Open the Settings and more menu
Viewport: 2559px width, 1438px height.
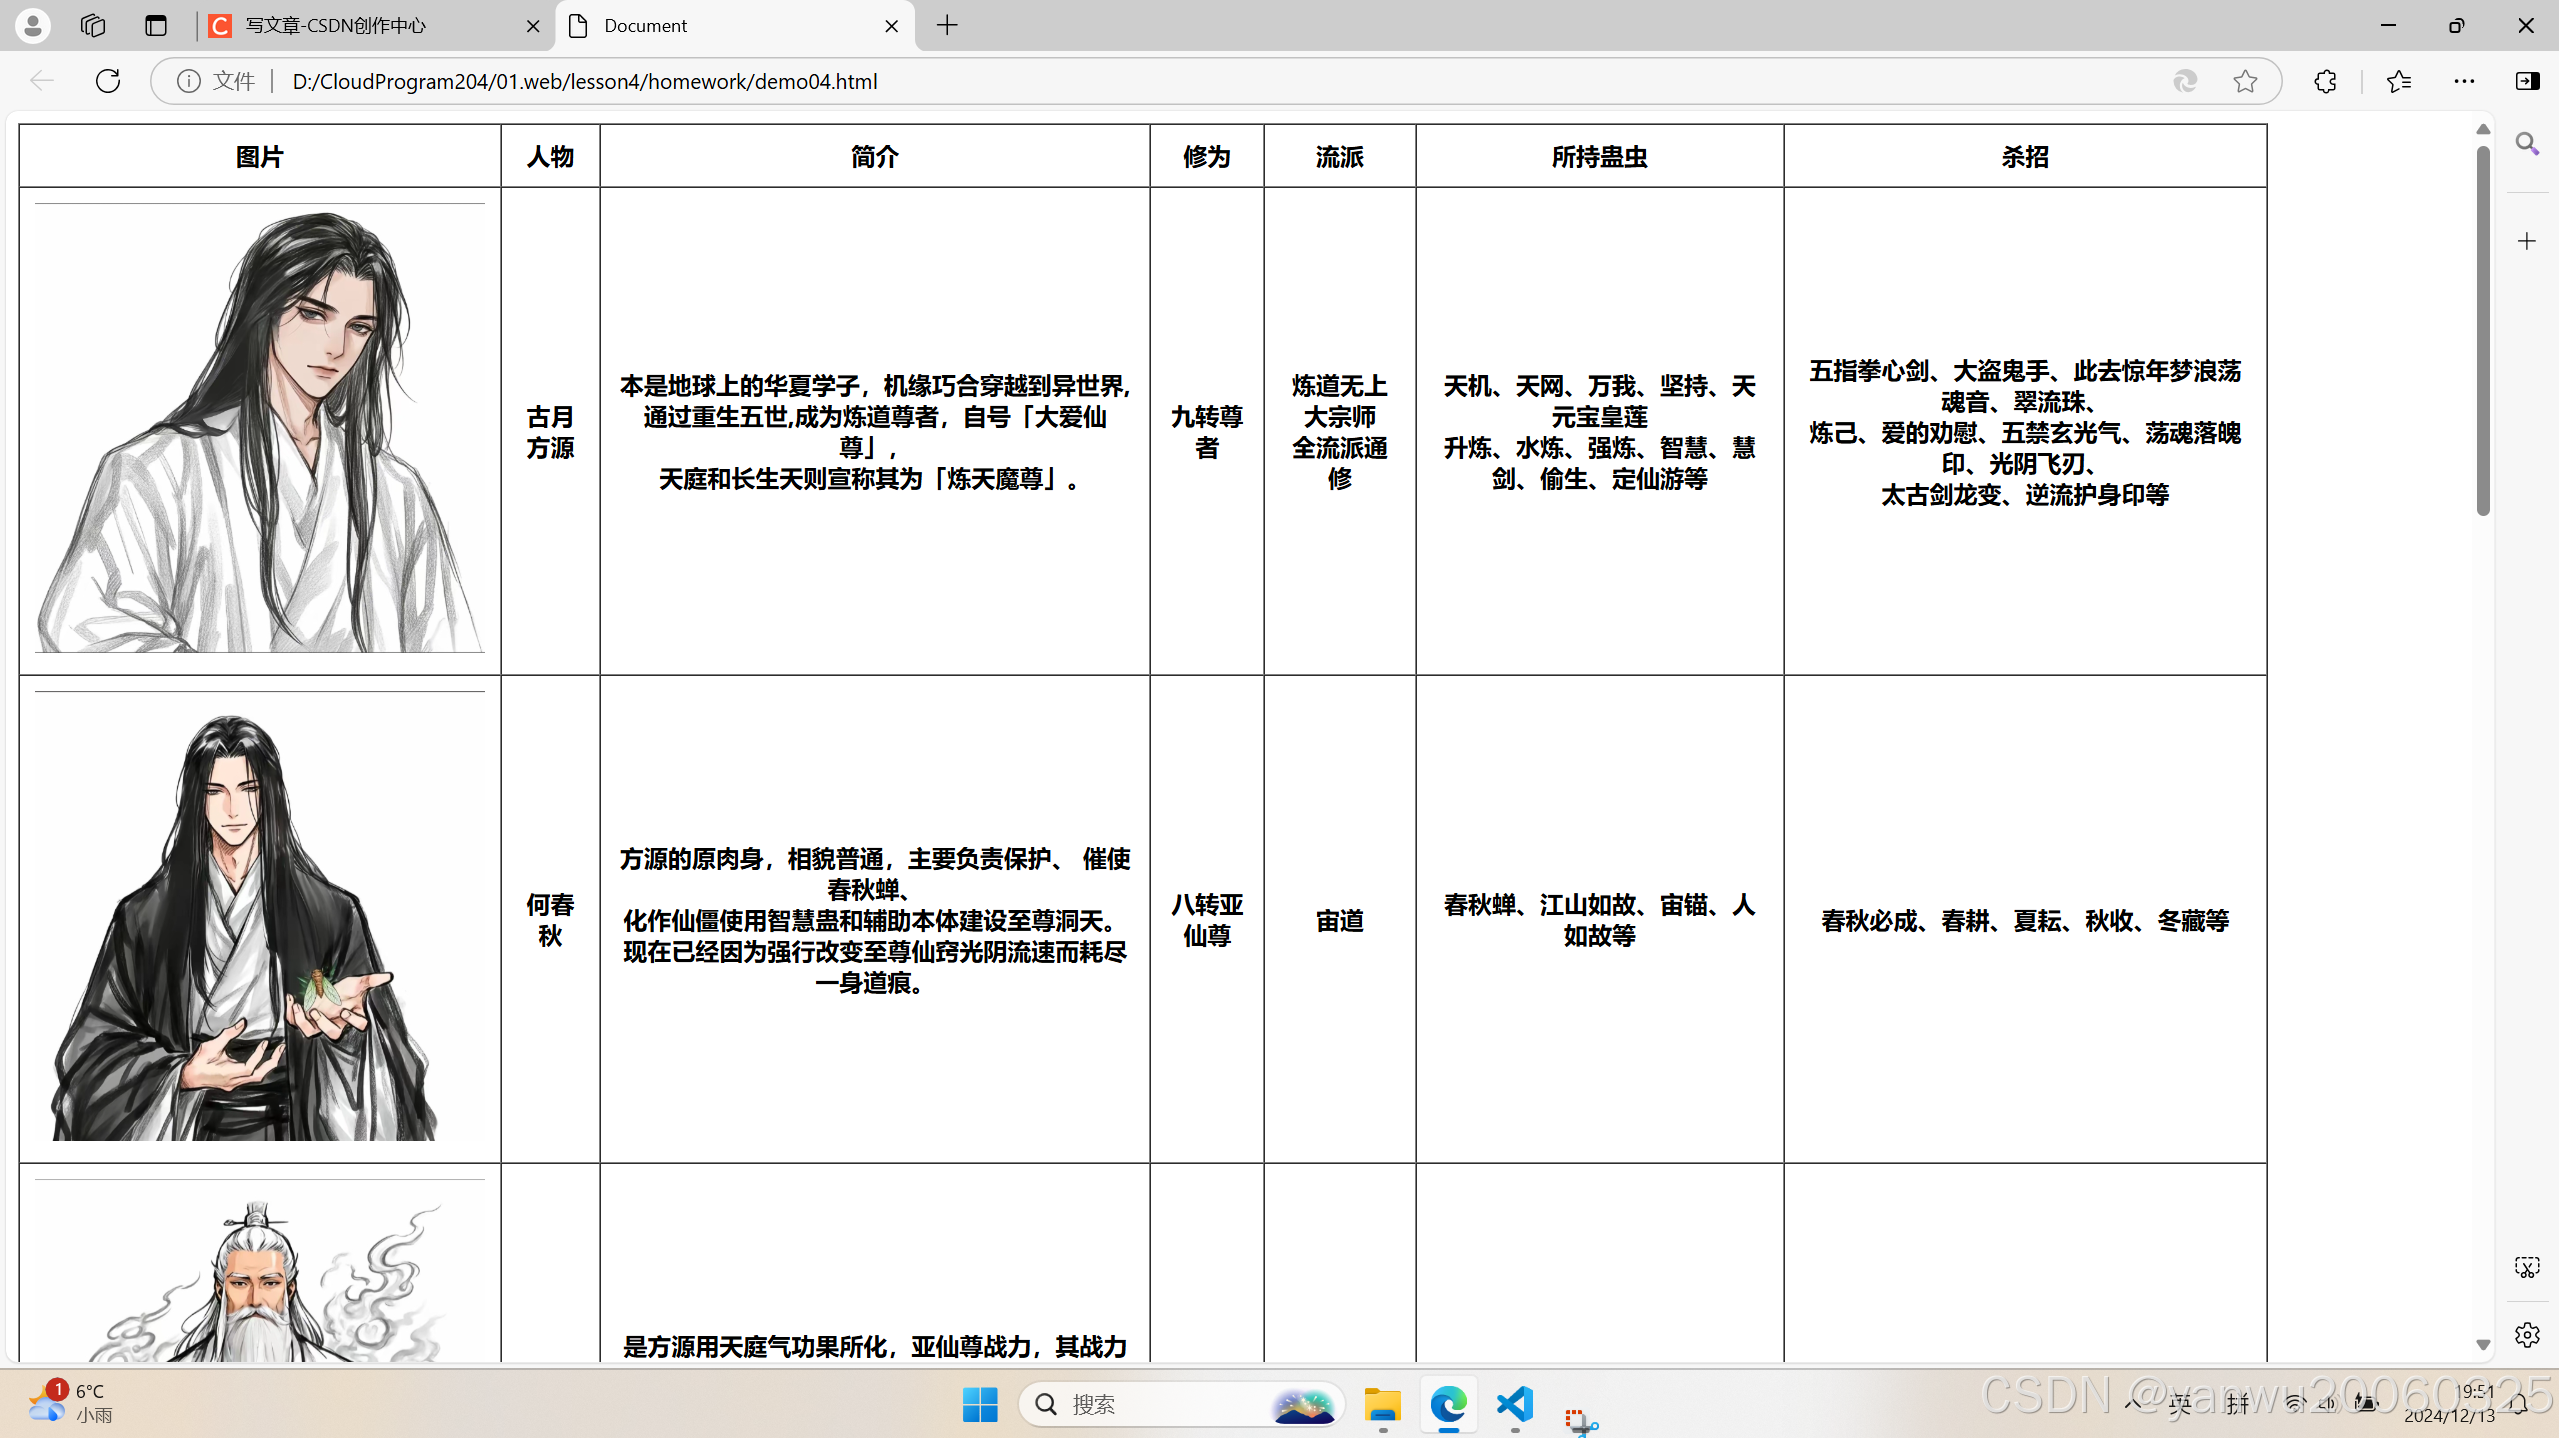[2464, 81]
